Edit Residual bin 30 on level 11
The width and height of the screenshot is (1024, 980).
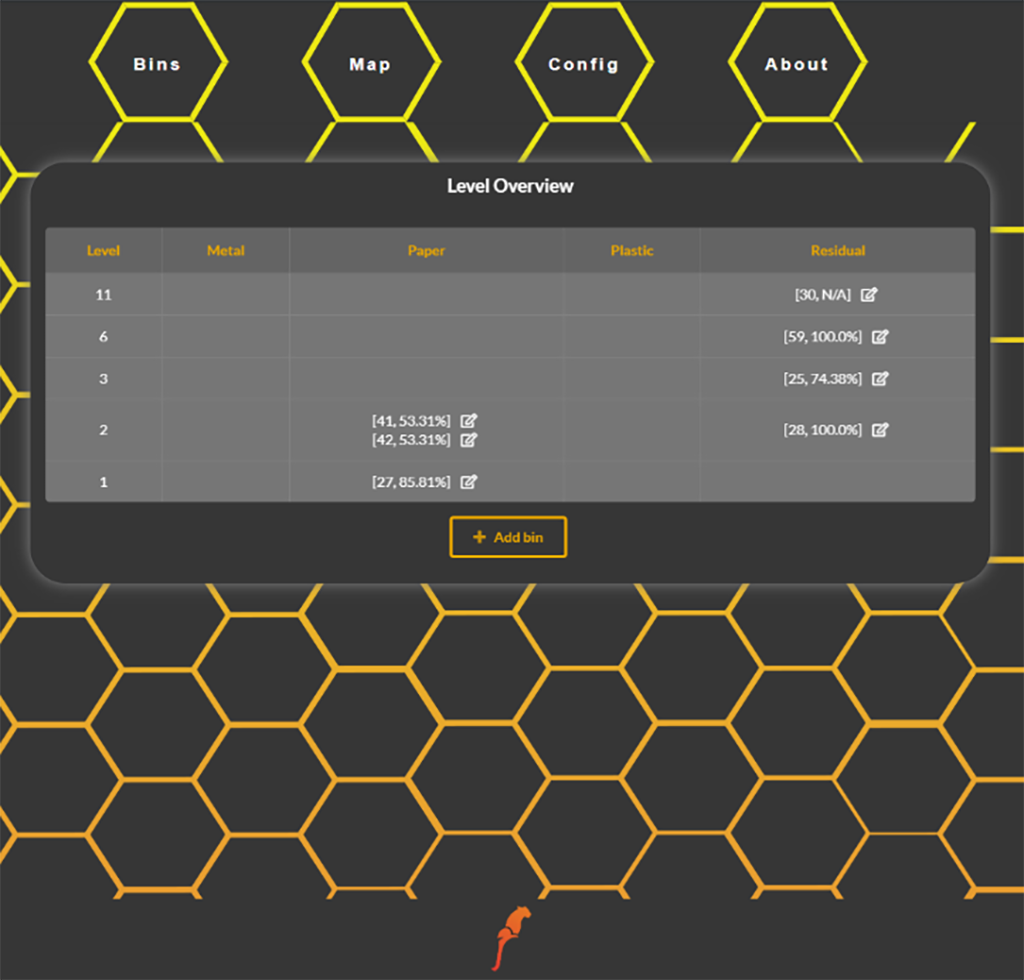(869, 295)
